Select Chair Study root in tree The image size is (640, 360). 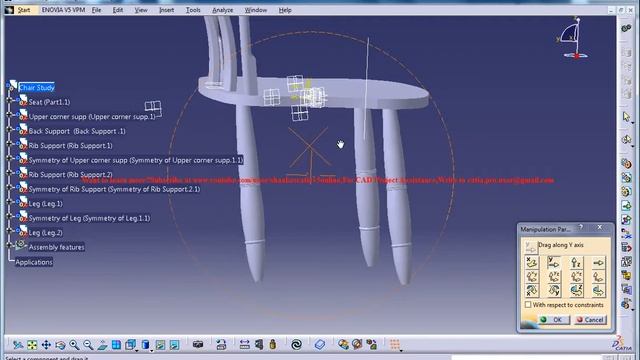click(x=36, y=87)
